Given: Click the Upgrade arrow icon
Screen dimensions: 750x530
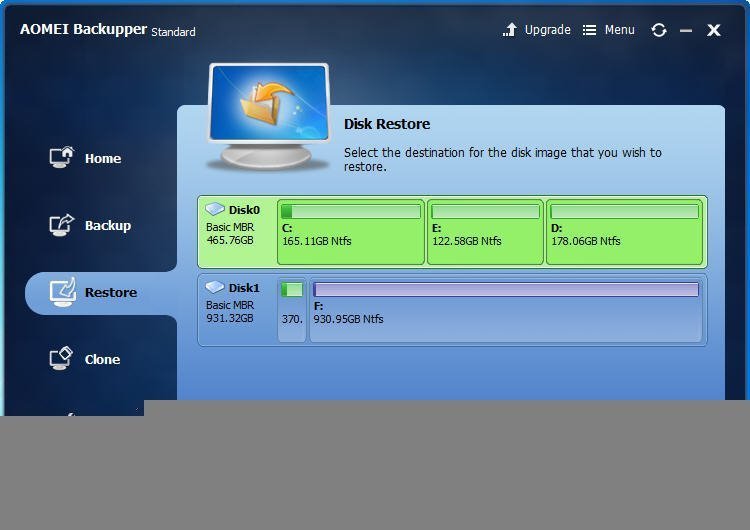Looking at the screenshot, I should [510, 30].
